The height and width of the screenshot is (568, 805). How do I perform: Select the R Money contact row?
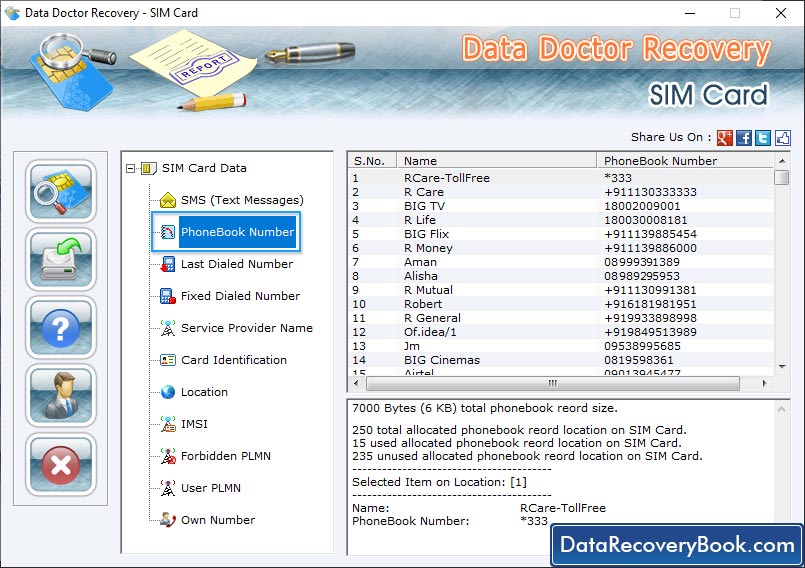coord(561,248)
